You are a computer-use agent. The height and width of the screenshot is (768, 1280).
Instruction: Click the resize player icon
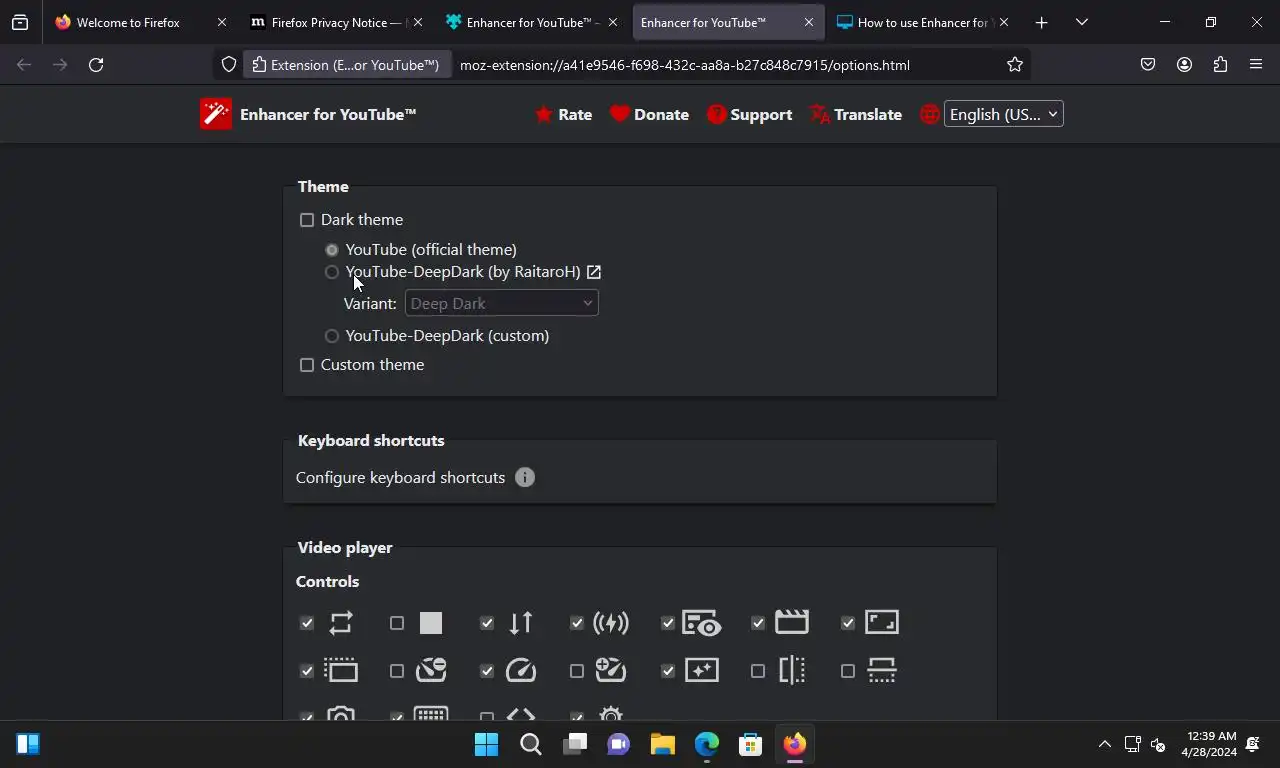(x=881, y=622)
